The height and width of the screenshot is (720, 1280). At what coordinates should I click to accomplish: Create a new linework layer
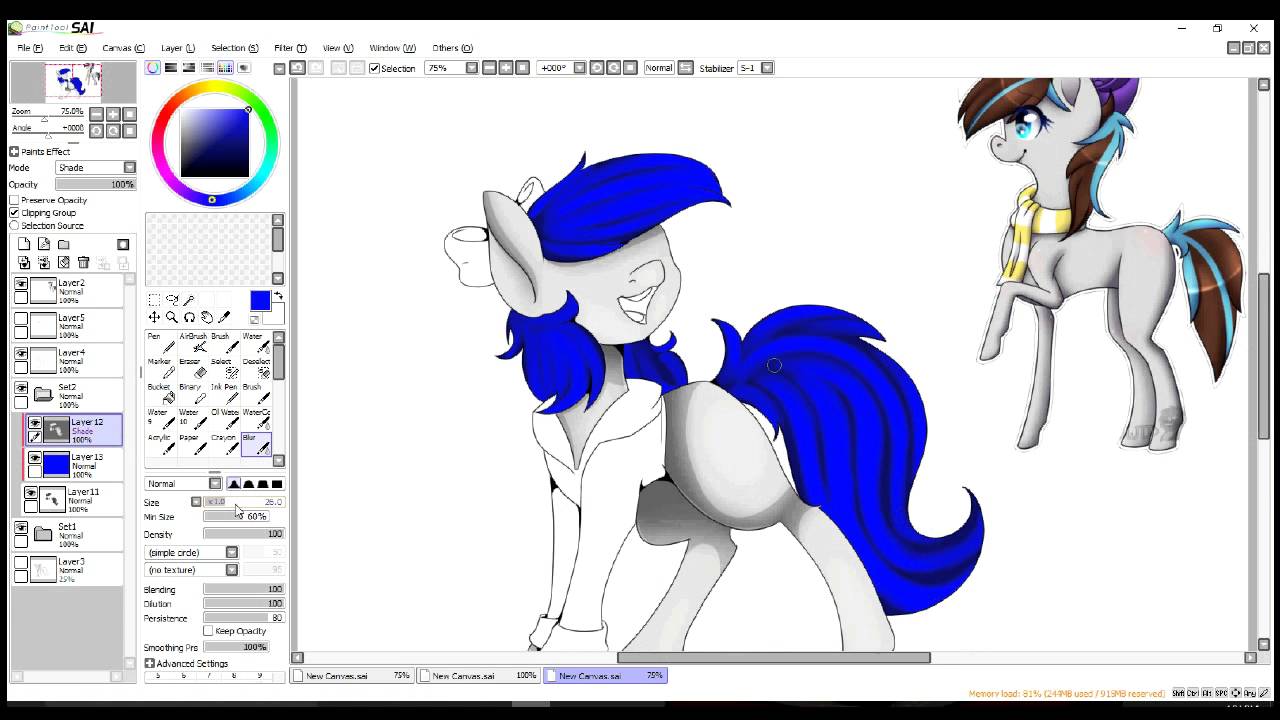[44, 244]
